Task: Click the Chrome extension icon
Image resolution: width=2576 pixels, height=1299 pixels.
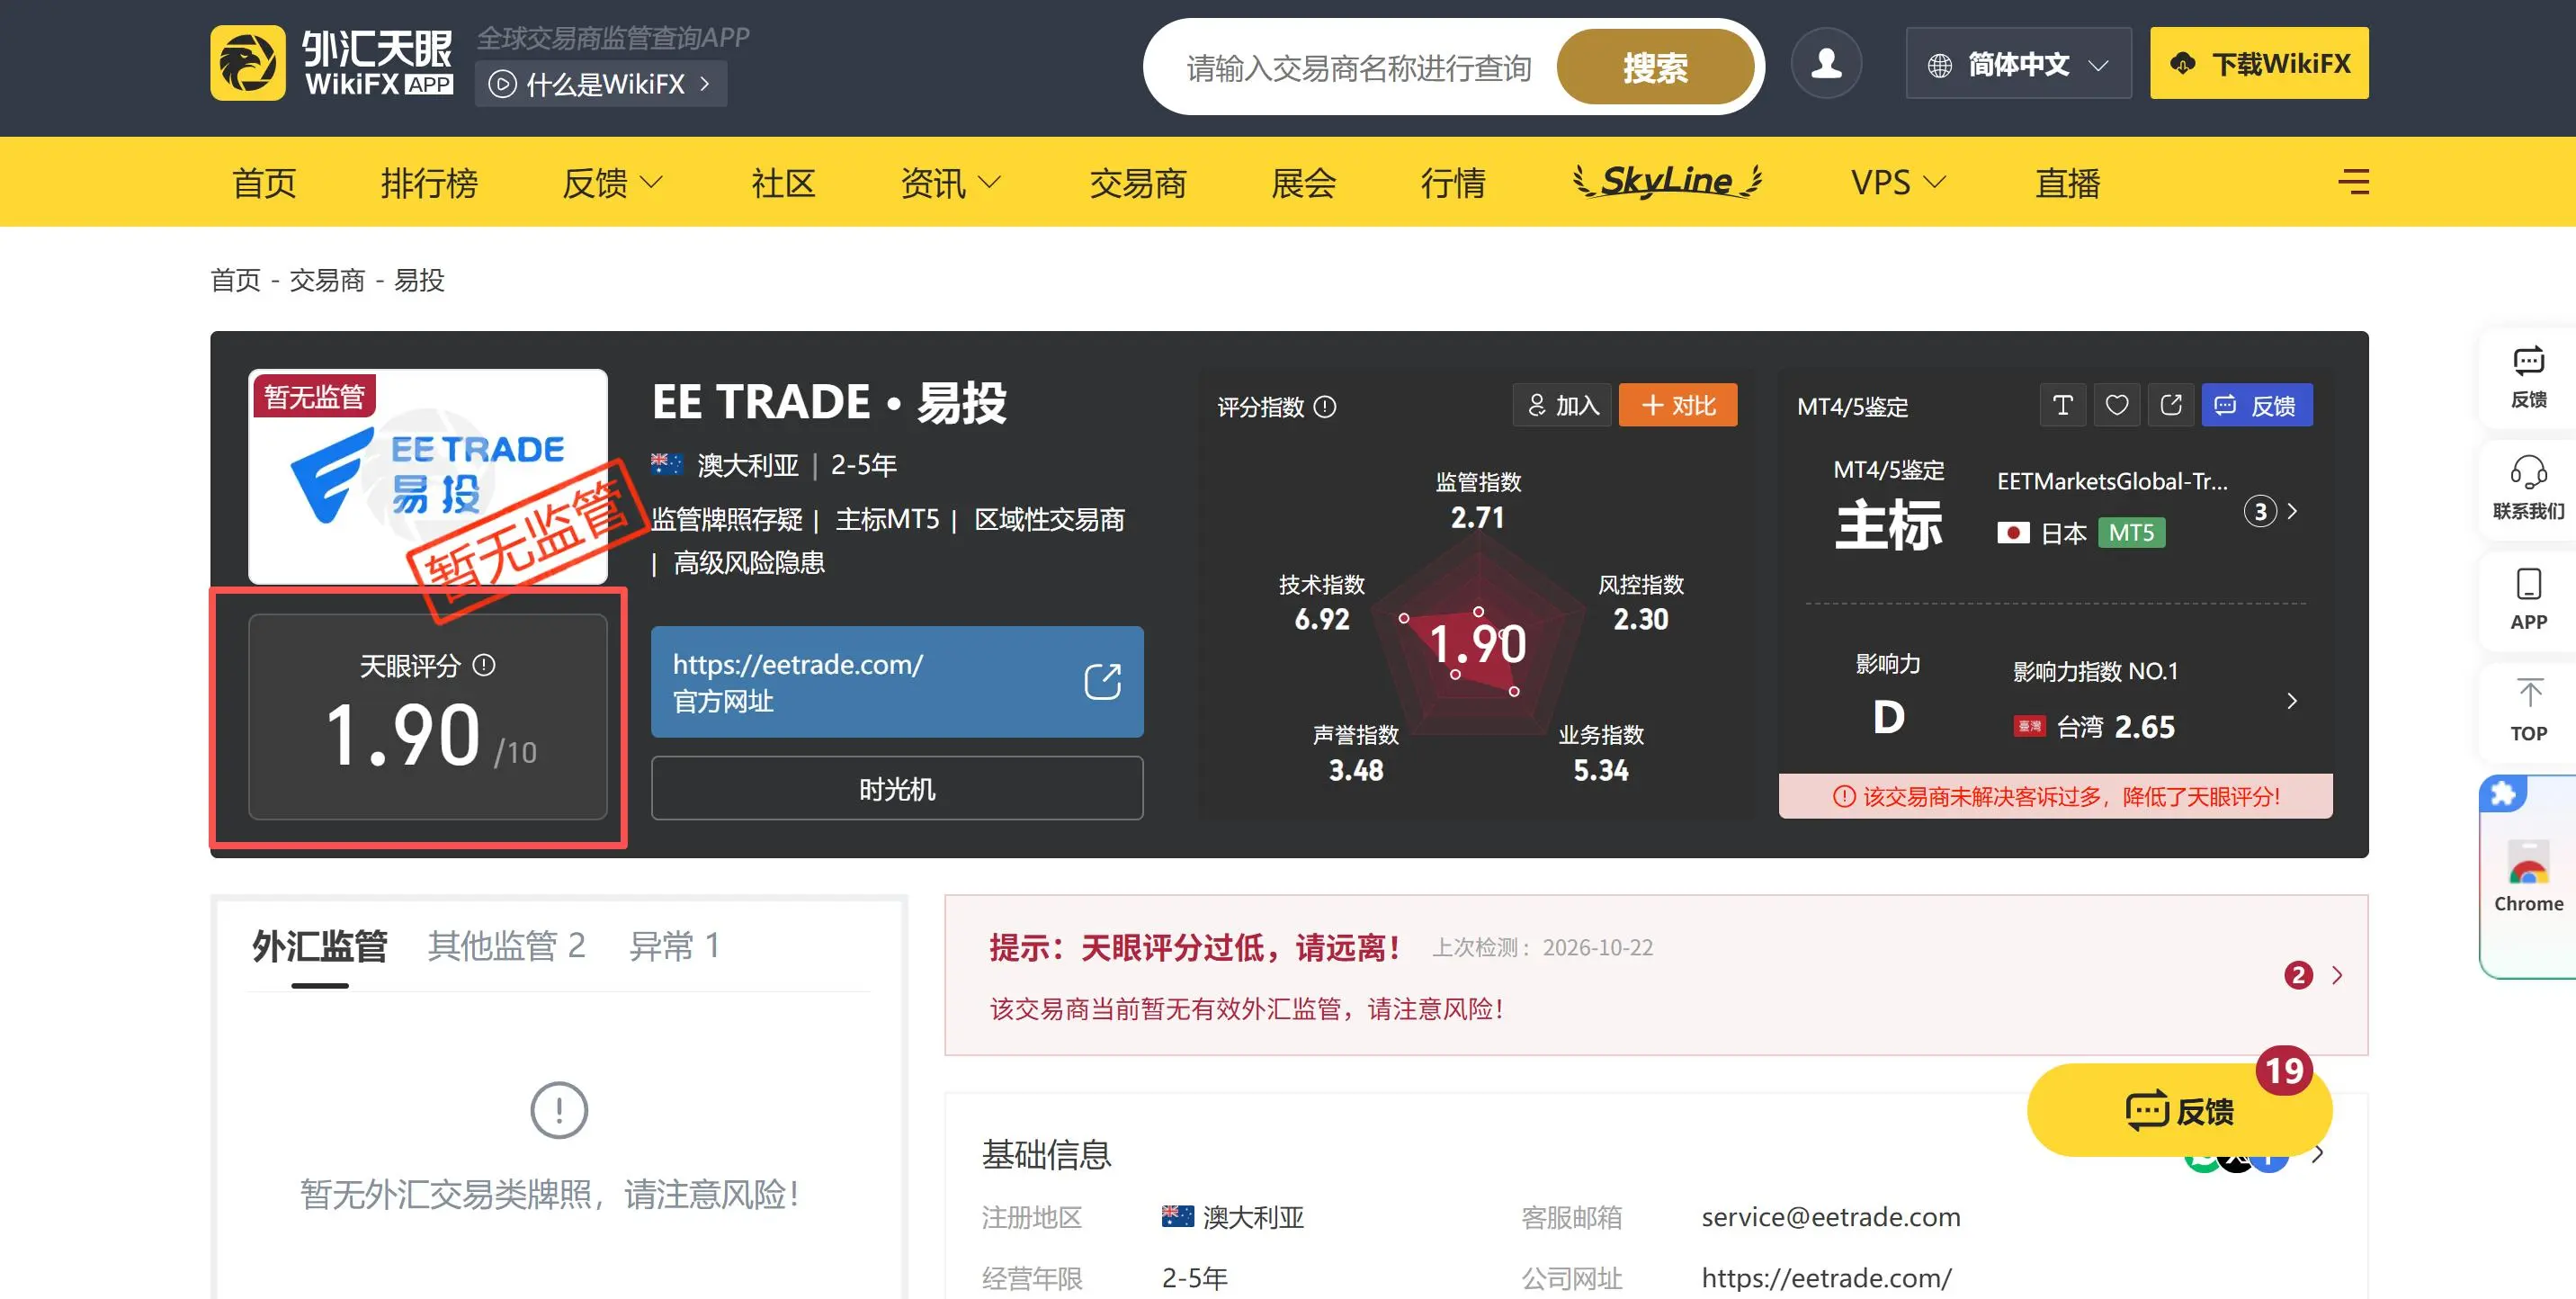Action: 2528,875
